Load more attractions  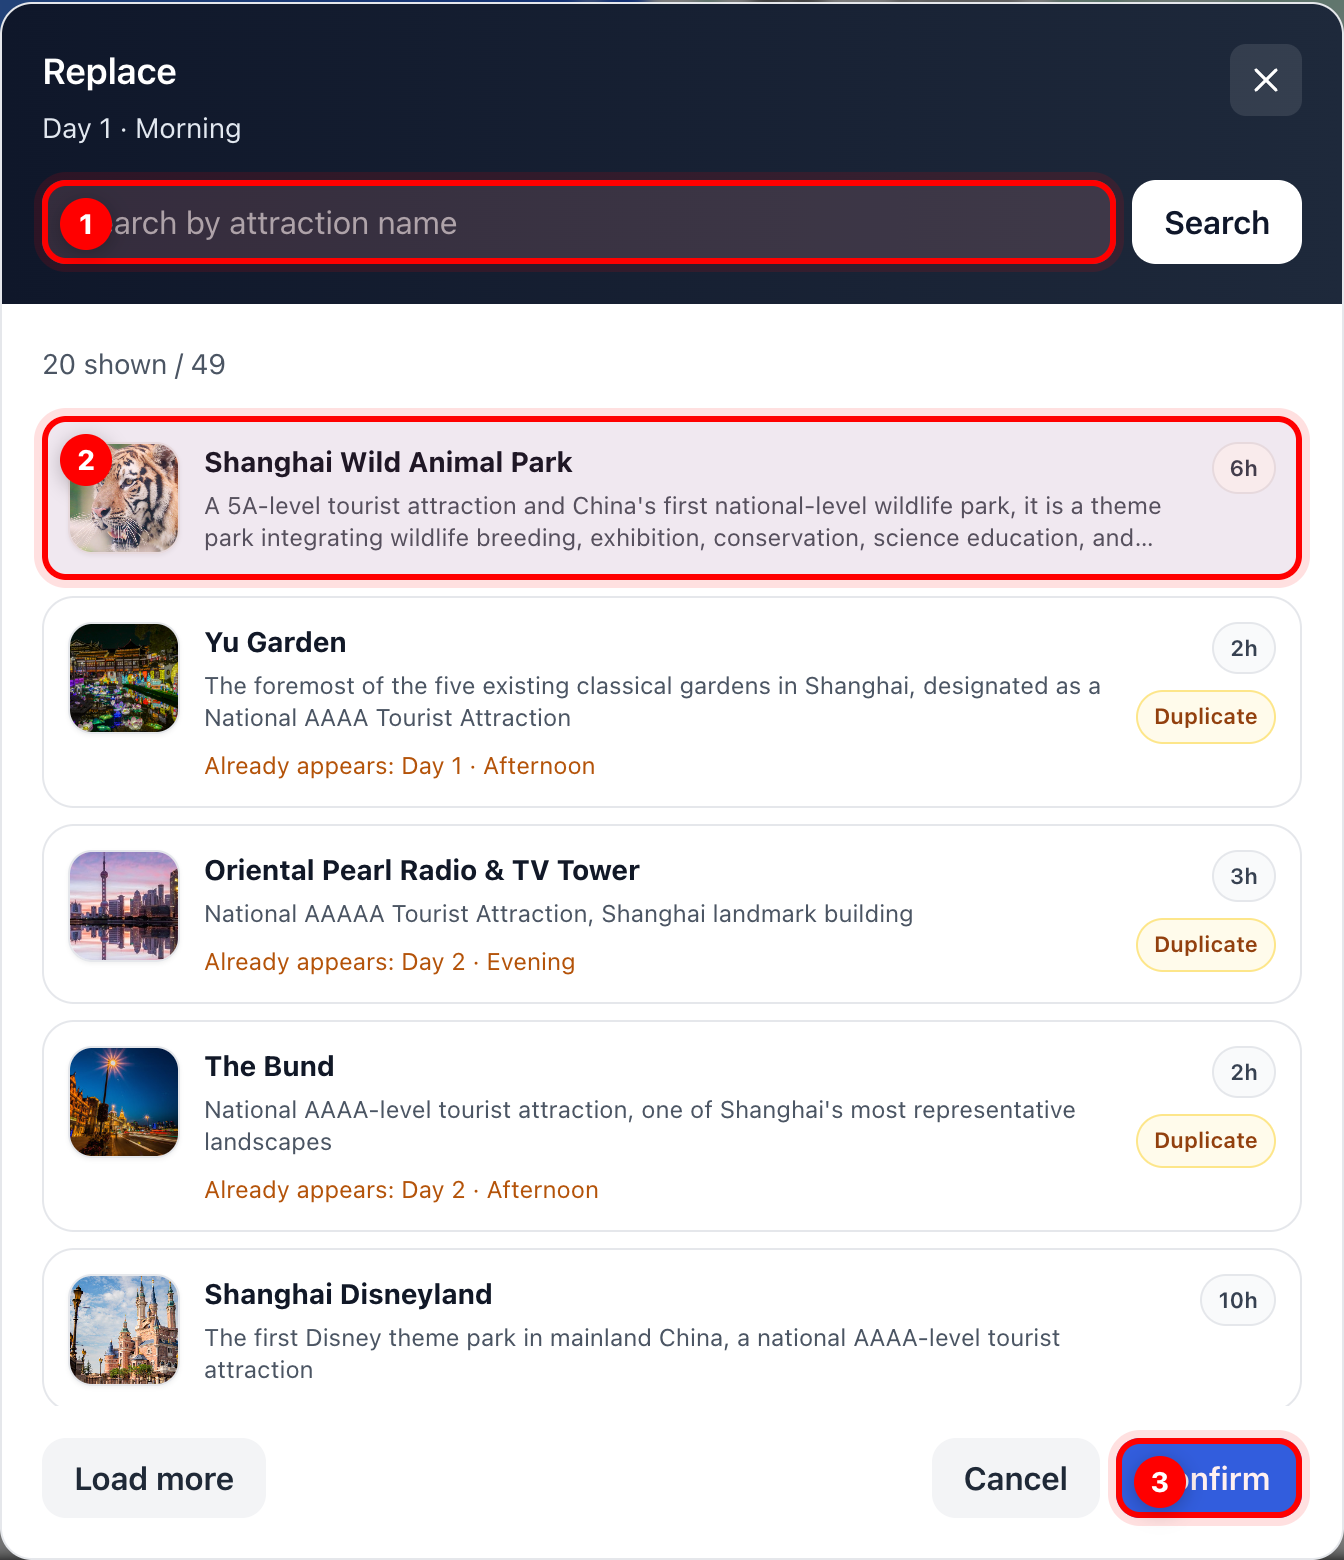pyautogui.click(x=154, y=1478)
